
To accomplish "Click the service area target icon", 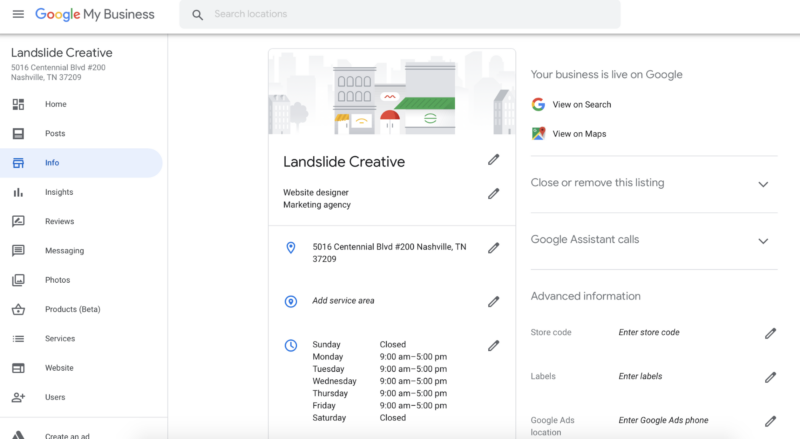I will (291, 302).
